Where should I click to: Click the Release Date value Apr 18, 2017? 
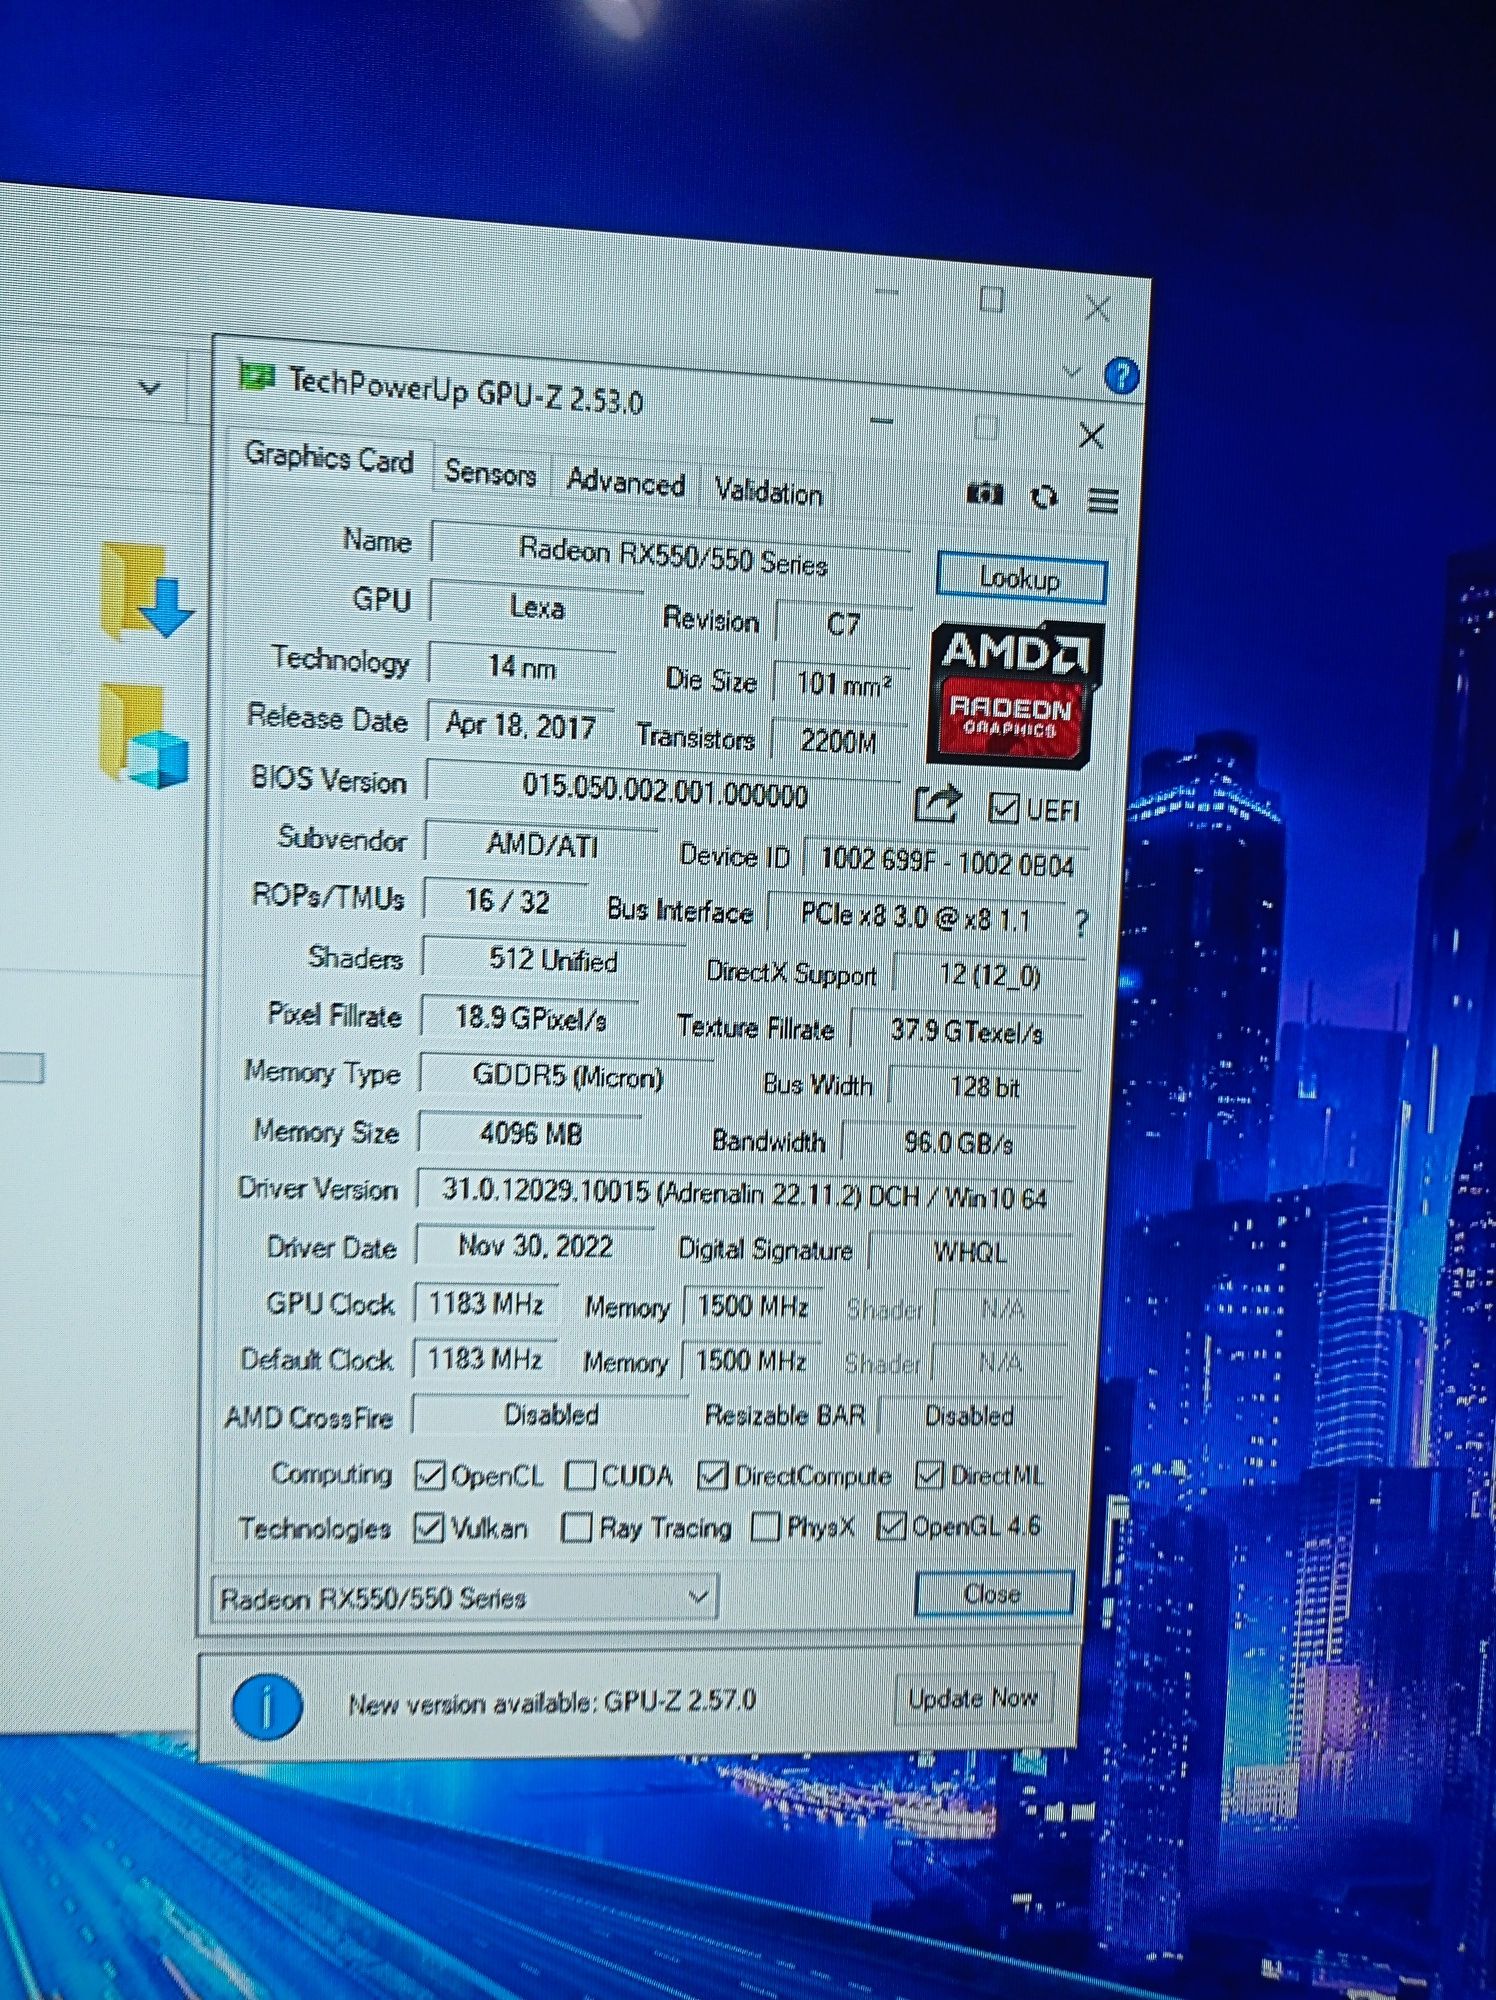pyautogui.click(x=521, y=724)
